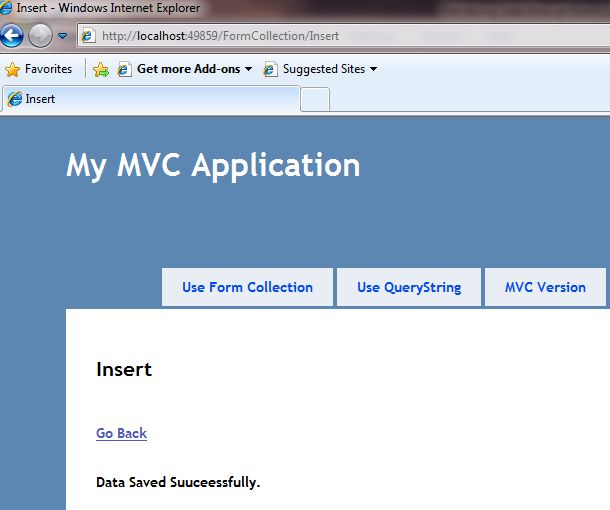Open the Use Form Collection menu tab

[247, 287]
